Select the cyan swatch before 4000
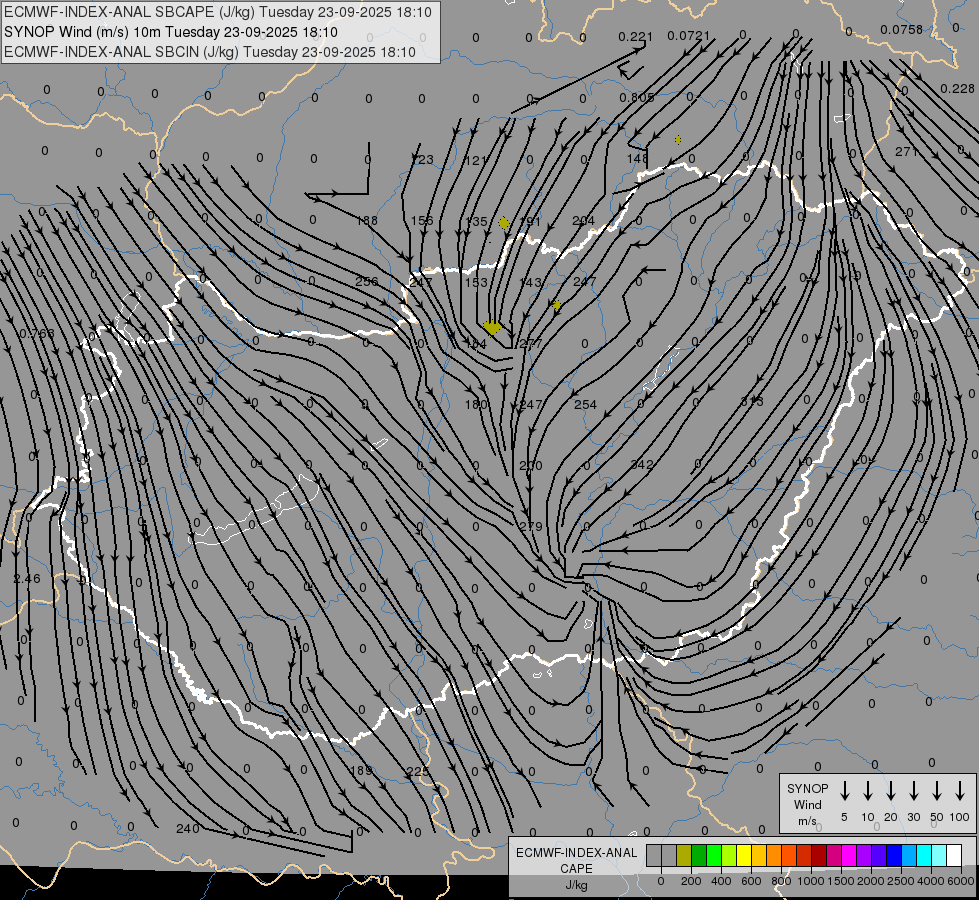This screenshot has width=979, height=900. (x=923, y=856)
